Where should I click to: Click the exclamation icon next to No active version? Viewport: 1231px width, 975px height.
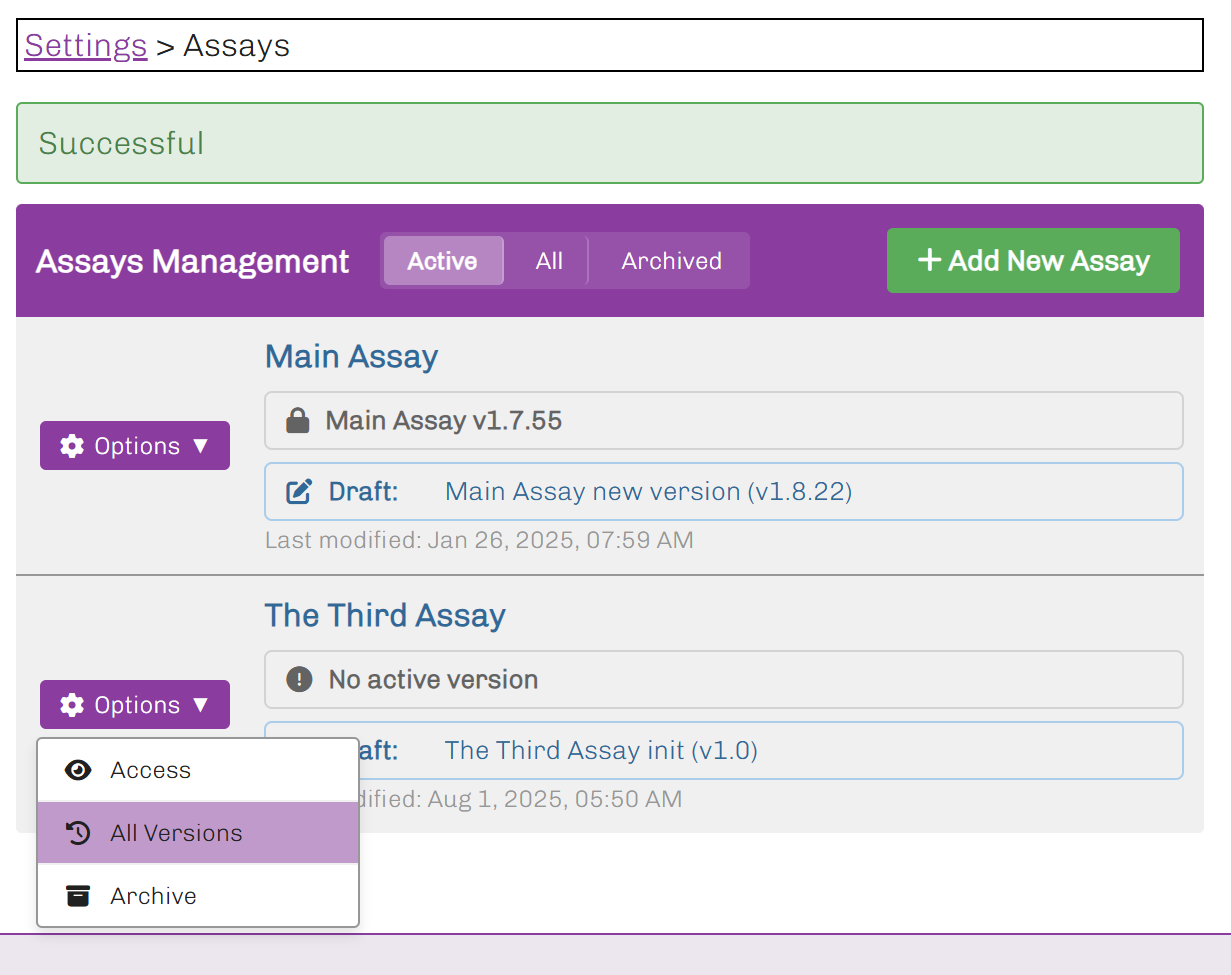[x=299, y=680]
